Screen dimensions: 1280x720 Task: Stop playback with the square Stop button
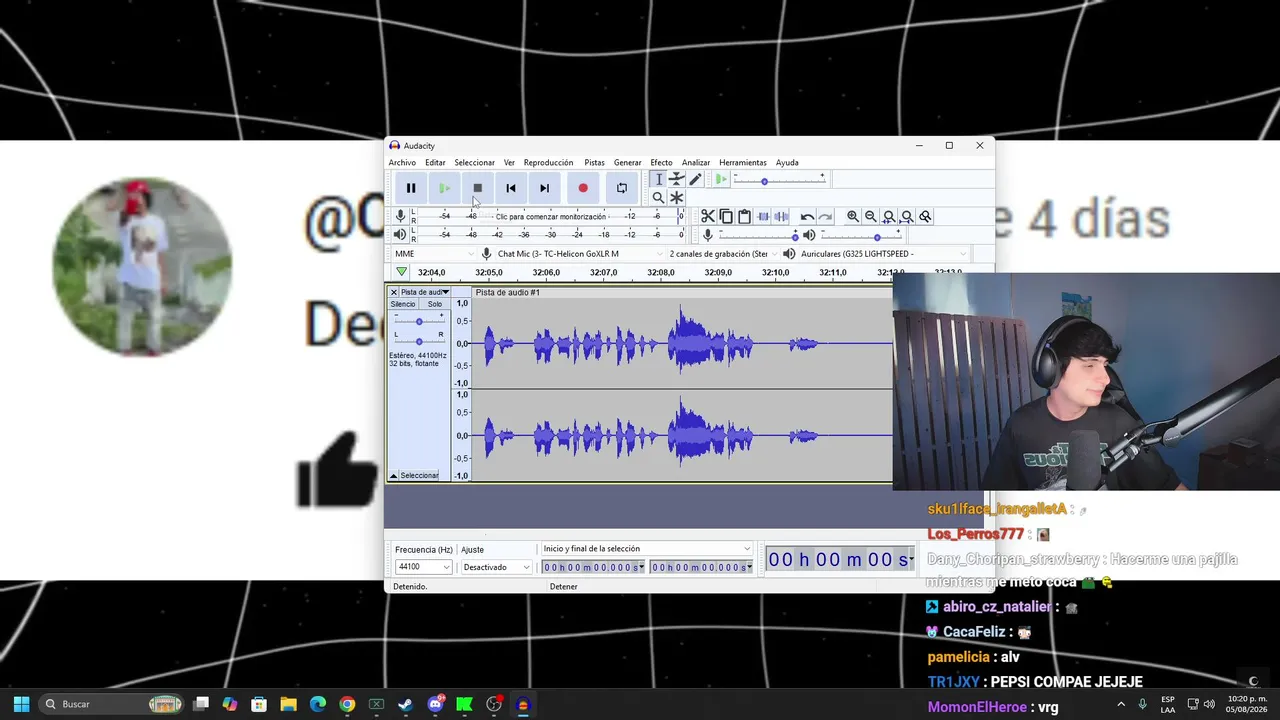coord(477,188)
